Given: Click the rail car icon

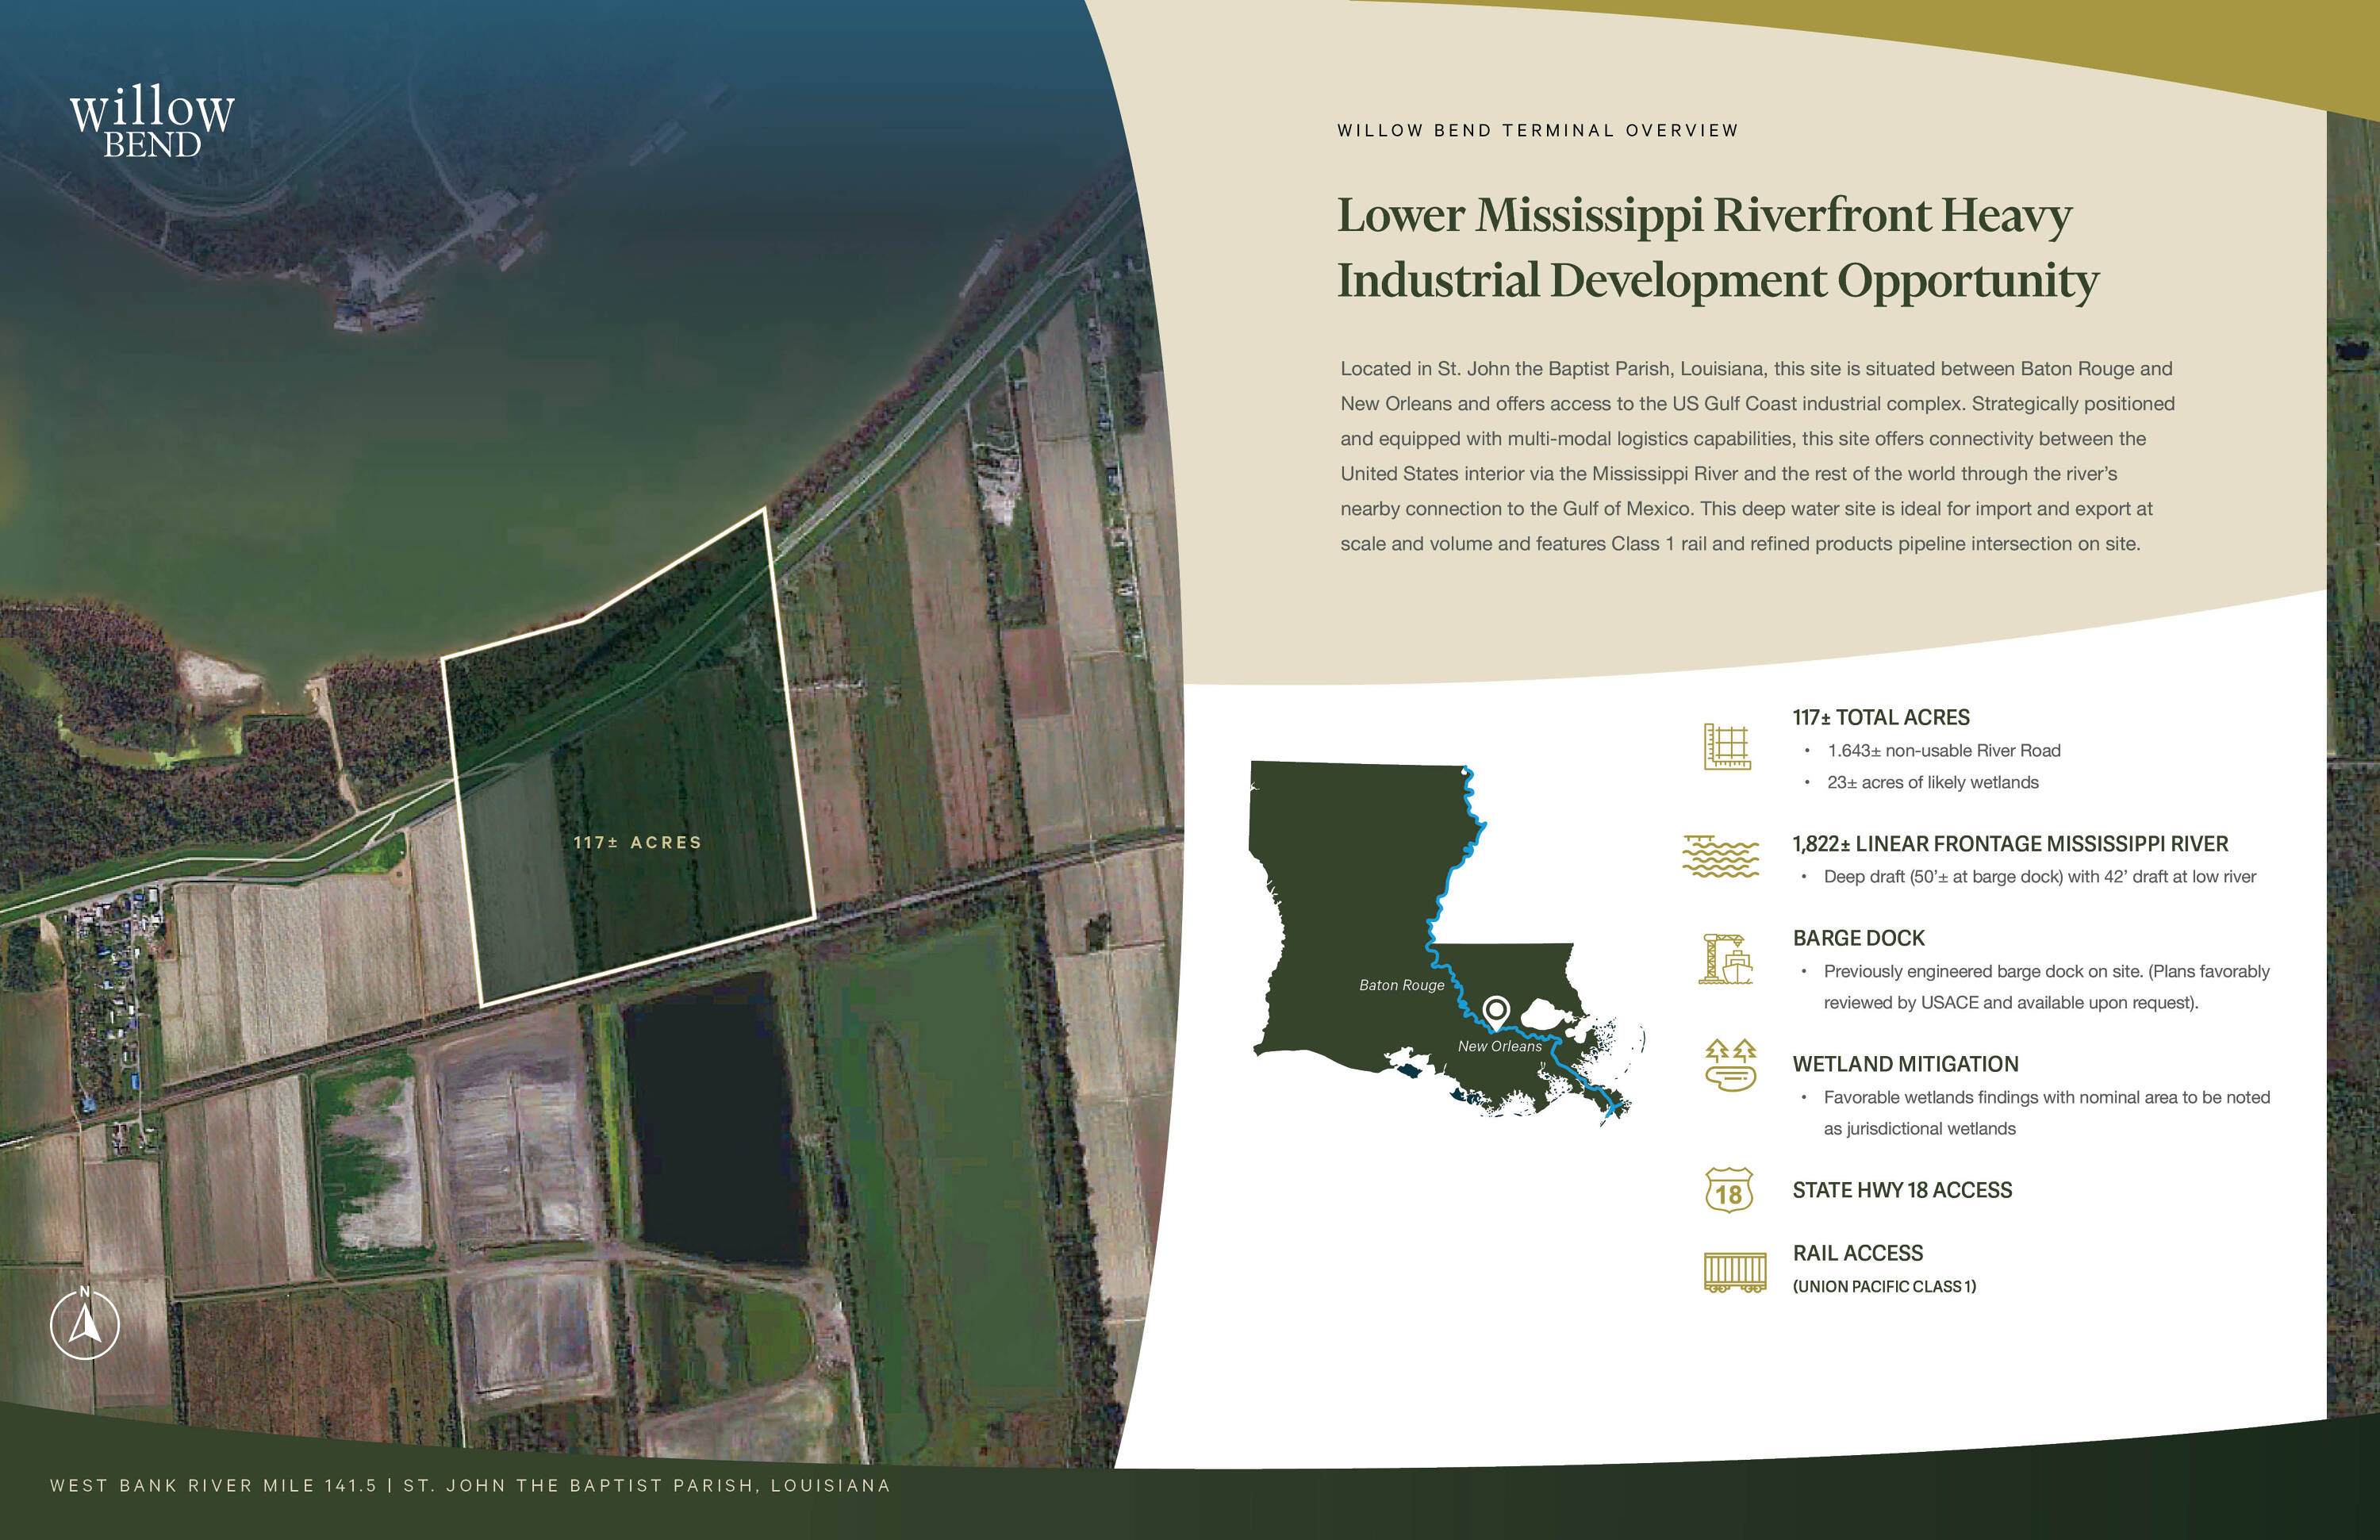Looking at the screenshot, I should pyautogui.click(x=1734, y=1272).
